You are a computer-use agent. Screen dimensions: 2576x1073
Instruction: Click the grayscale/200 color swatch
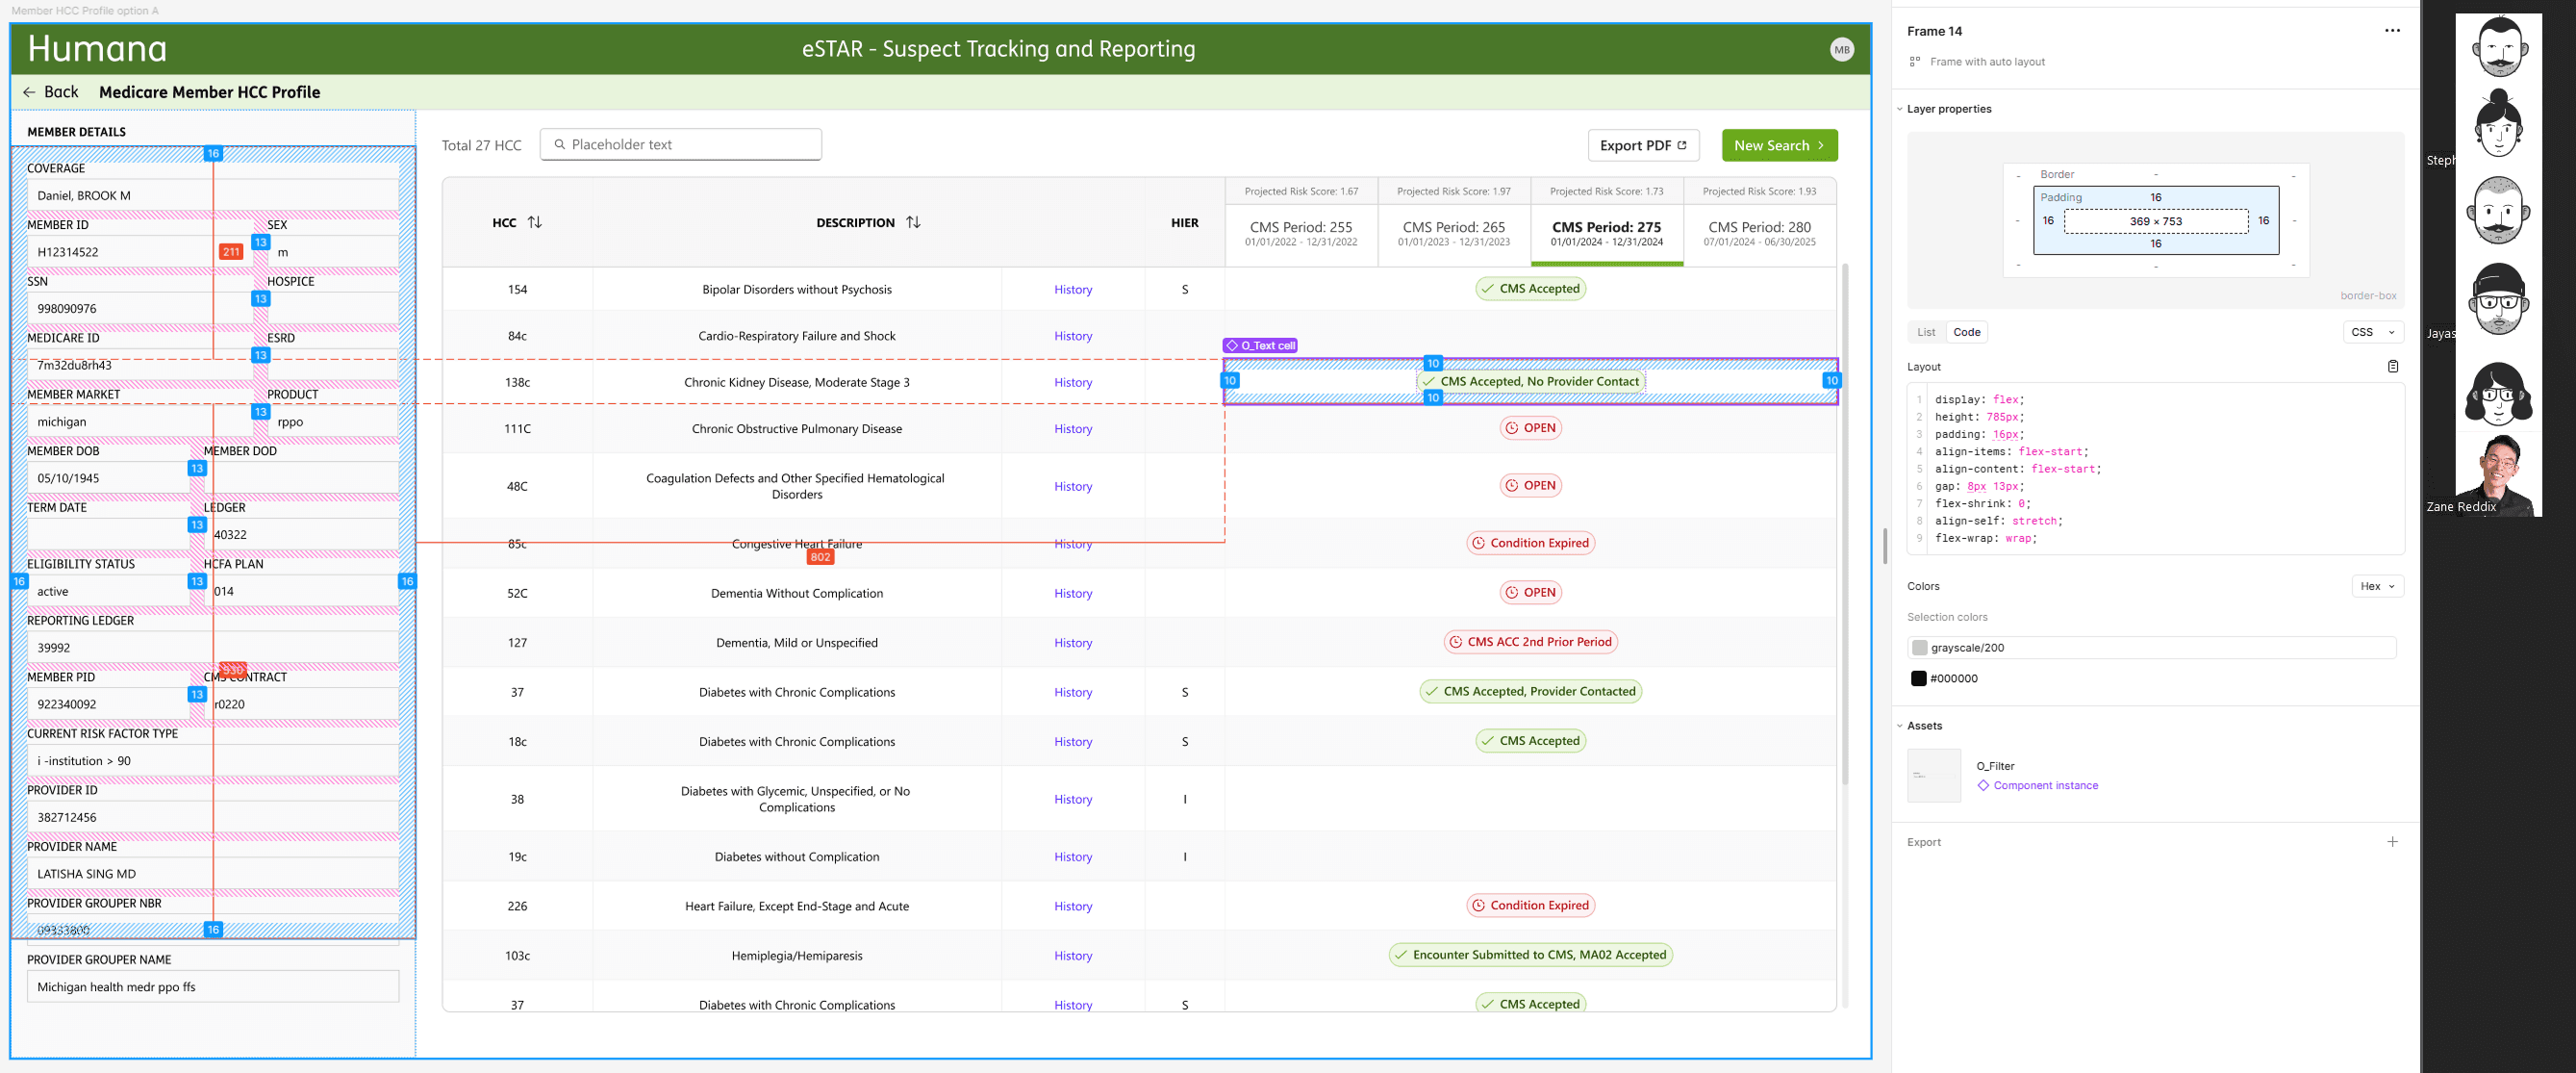[x=1919, y=647]
